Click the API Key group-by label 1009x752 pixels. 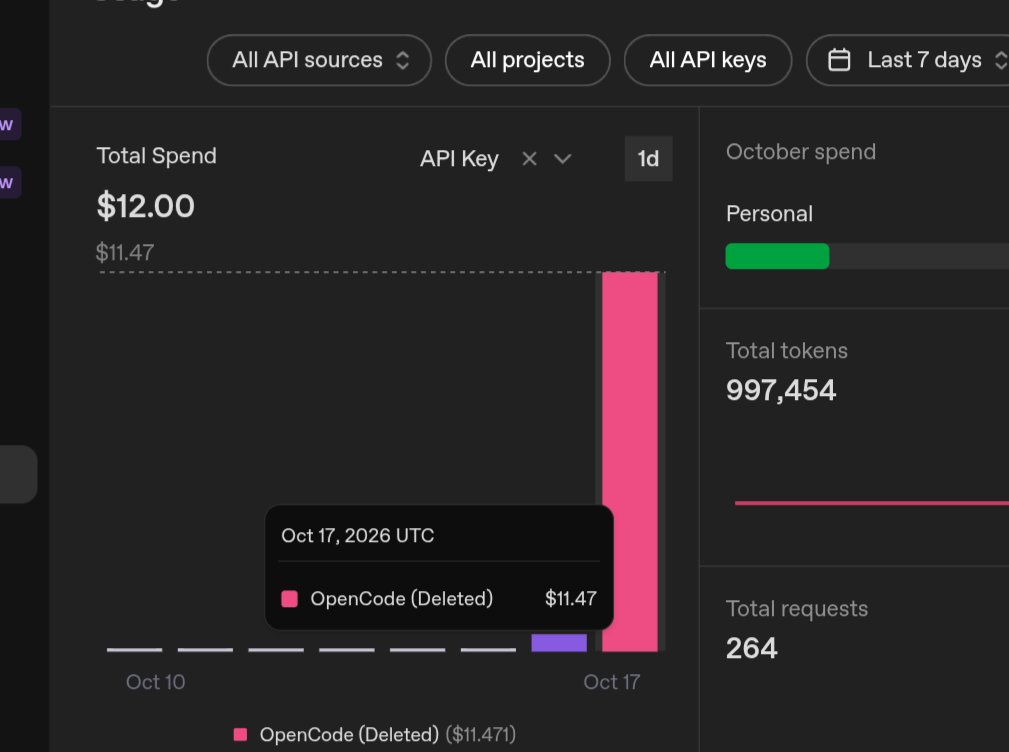point(459,159)
